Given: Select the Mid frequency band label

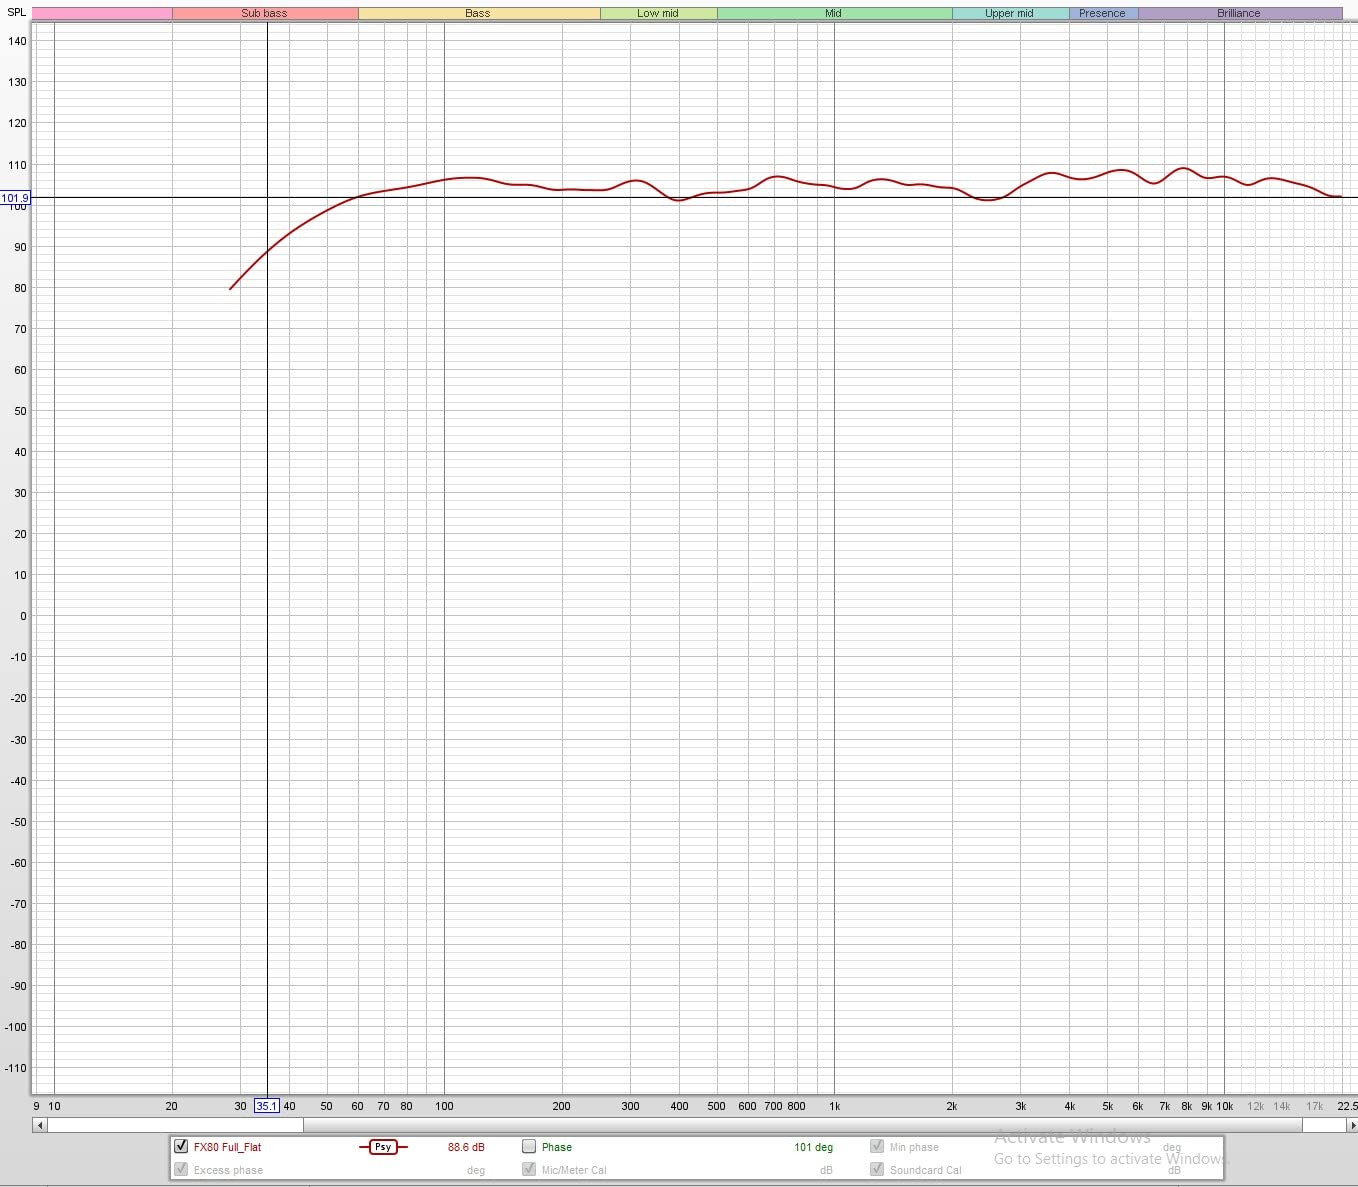Looking at the screenshot, I should [x=834, y=13].
